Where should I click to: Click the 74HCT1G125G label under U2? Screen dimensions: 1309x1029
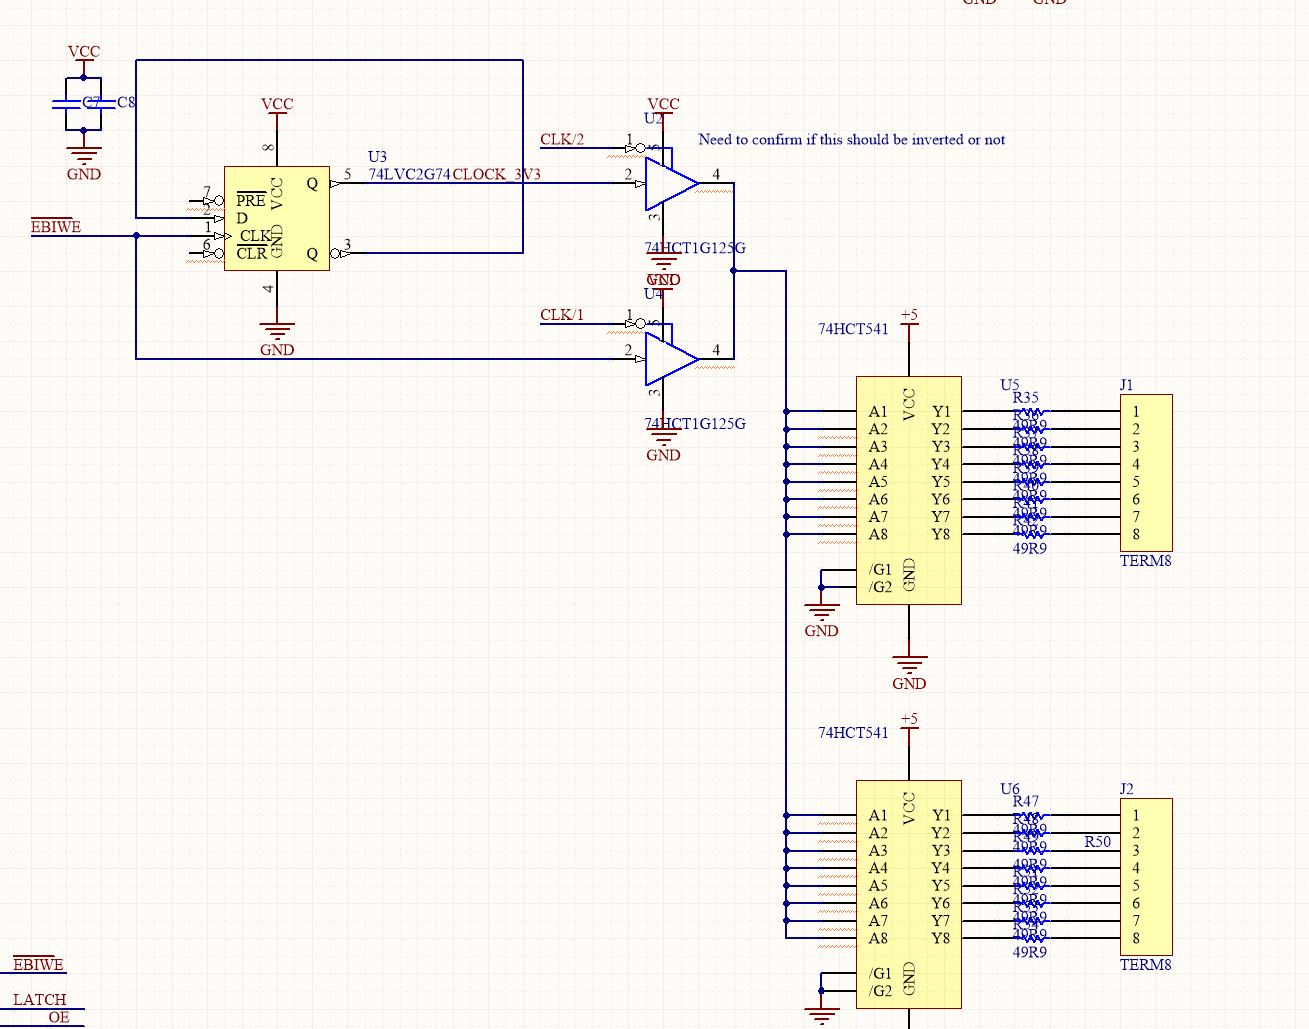click(x=695, y=248)
